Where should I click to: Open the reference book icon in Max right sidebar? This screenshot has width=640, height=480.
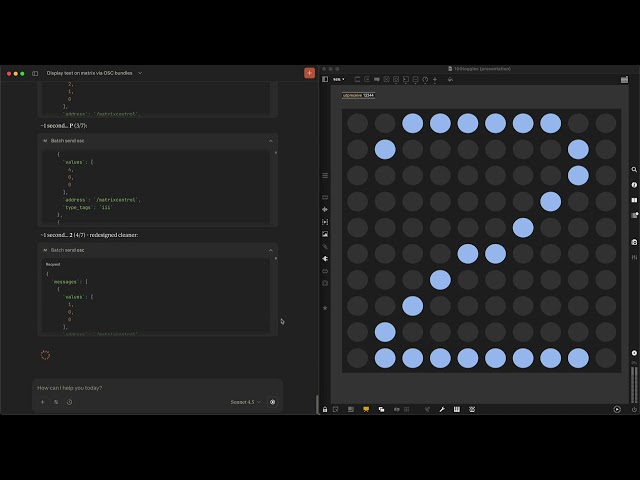point(634,200)
